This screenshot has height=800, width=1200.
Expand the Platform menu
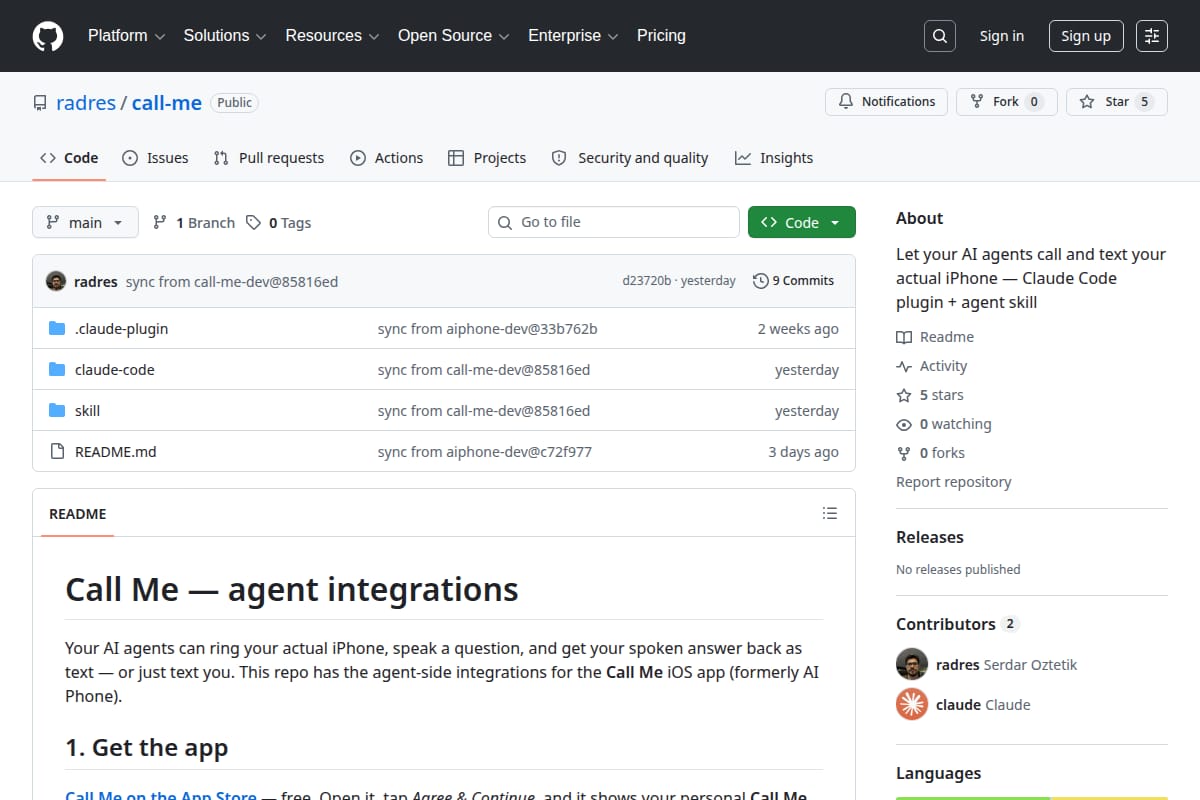tap(126, 36)
